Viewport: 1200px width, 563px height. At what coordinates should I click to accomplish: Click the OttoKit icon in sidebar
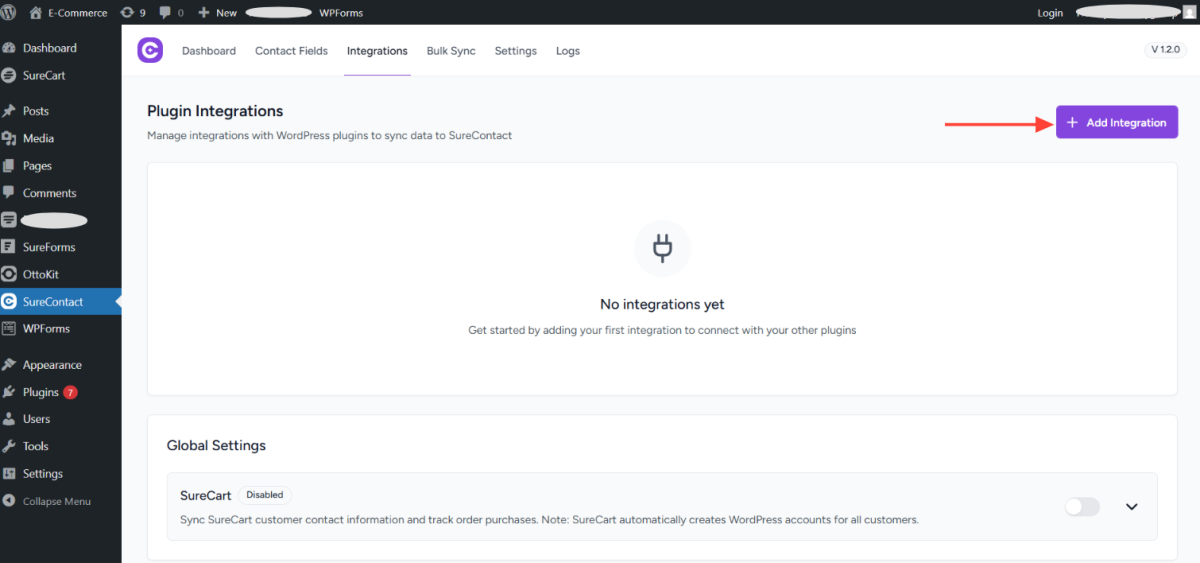click(x=9, y=274)
